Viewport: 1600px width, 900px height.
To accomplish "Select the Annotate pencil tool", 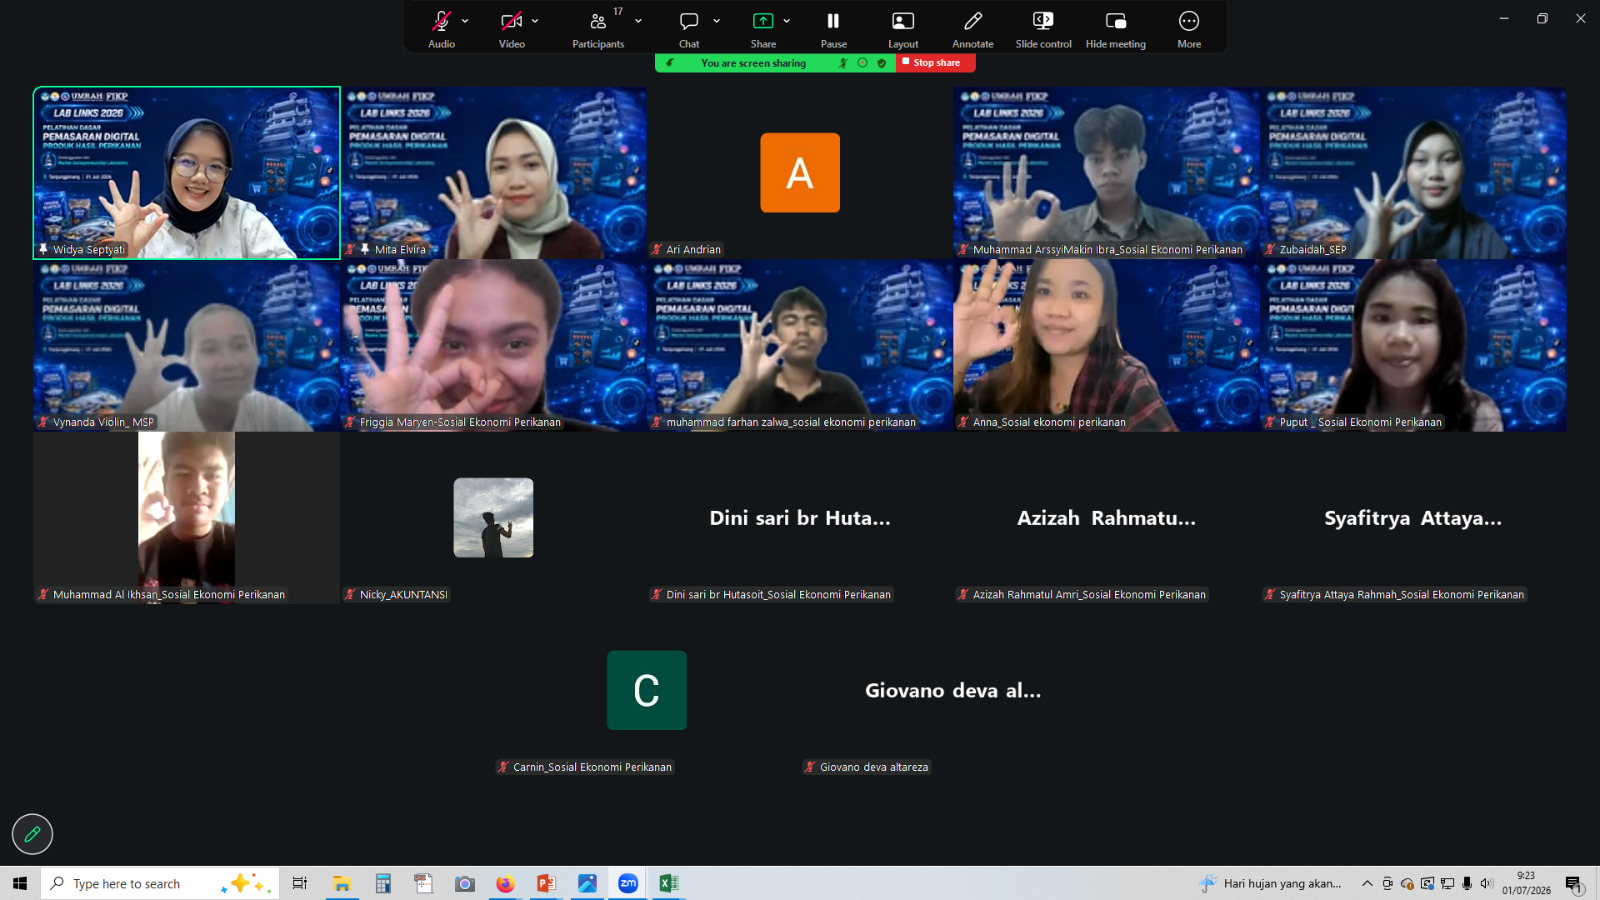I will [x=973, y=21].
